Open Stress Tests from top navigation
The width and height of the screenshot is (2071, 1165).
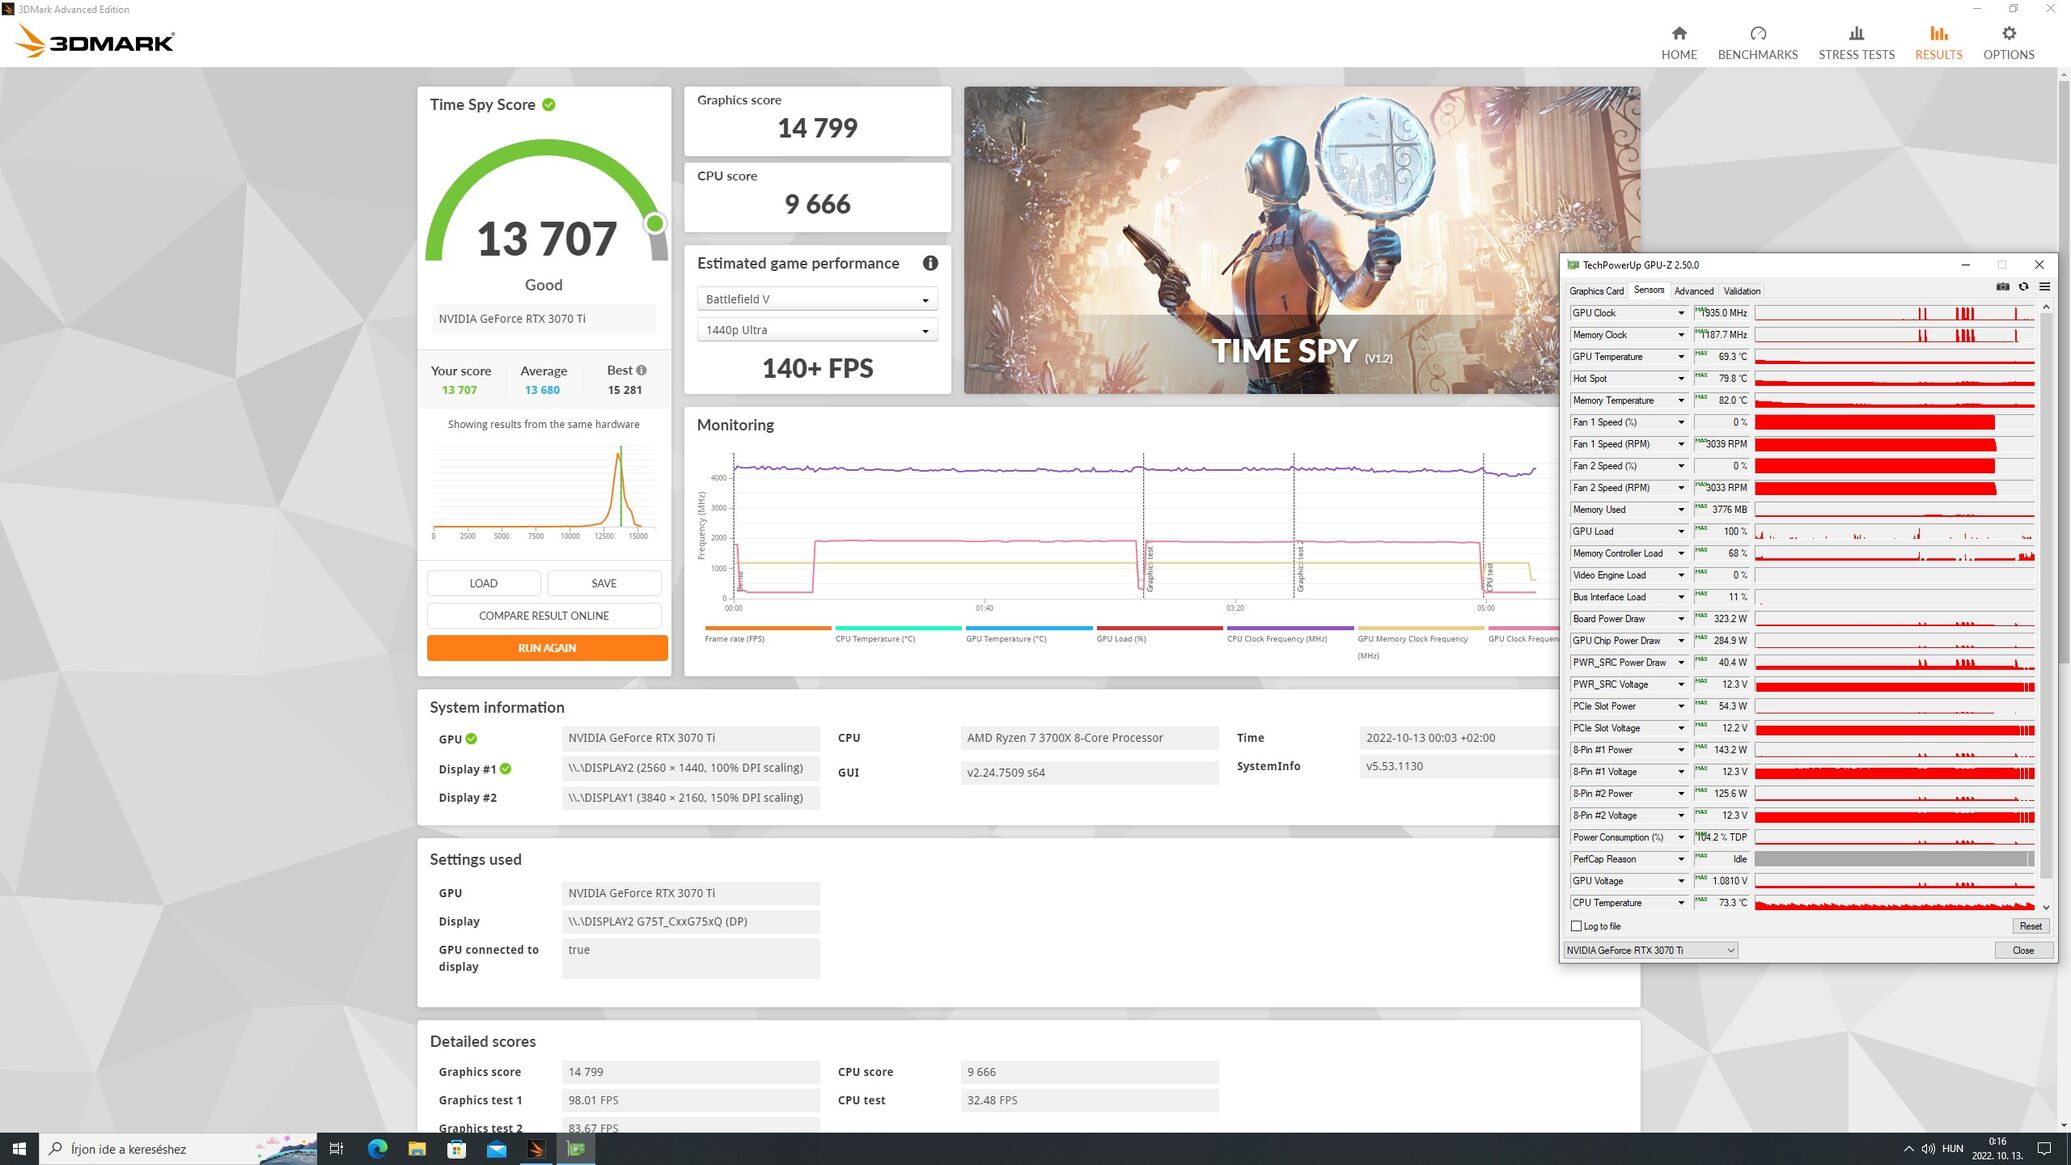pos(1855,43)
